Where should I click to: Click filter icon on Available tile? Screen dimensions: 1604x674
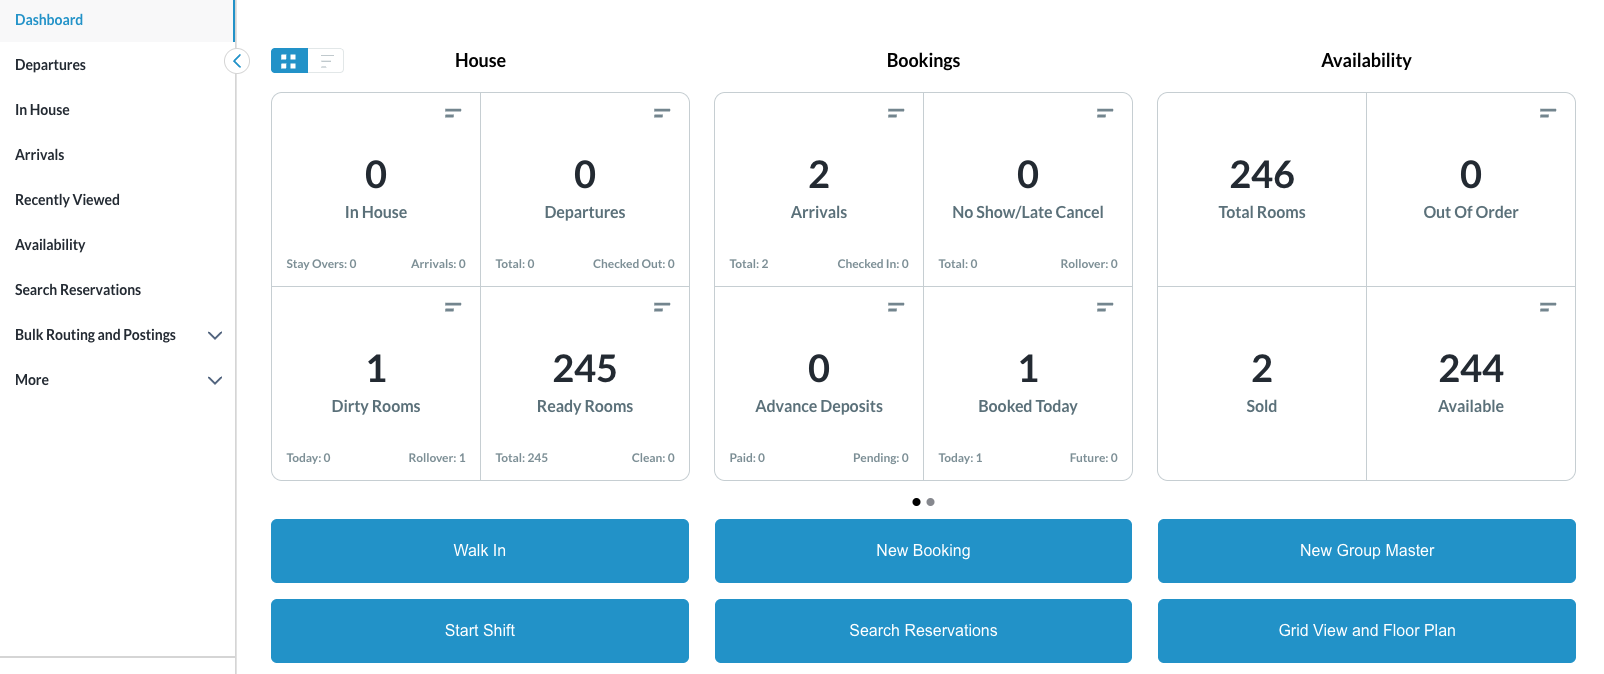point(1548,307)
